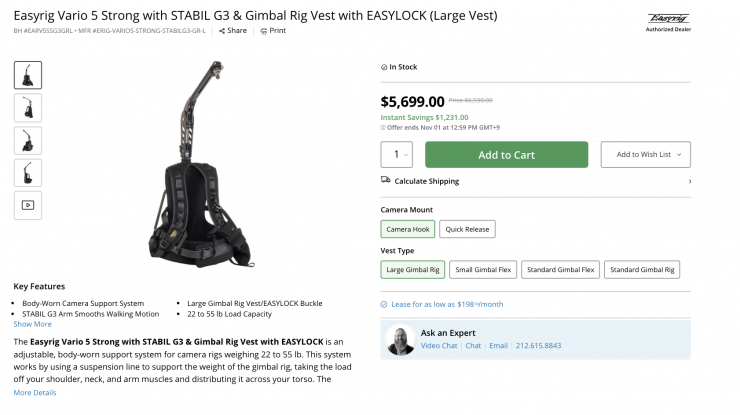Click the expert's avatar photo
Screen dimensions: 740x415
click(x=400, y=340)
